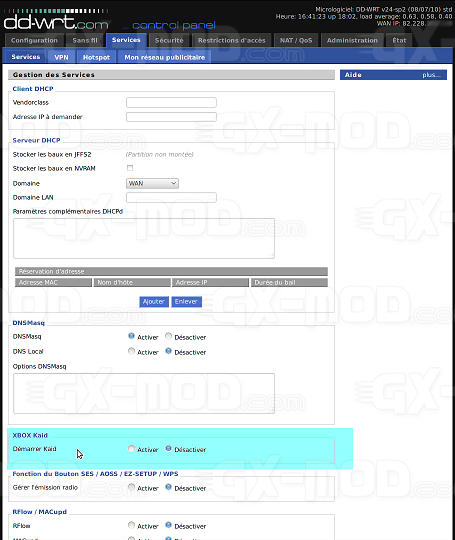Open the Domaine WAN dropdown
Image resolution: width=455 pixels, height=540 pixels.
(x=152, y=183)
